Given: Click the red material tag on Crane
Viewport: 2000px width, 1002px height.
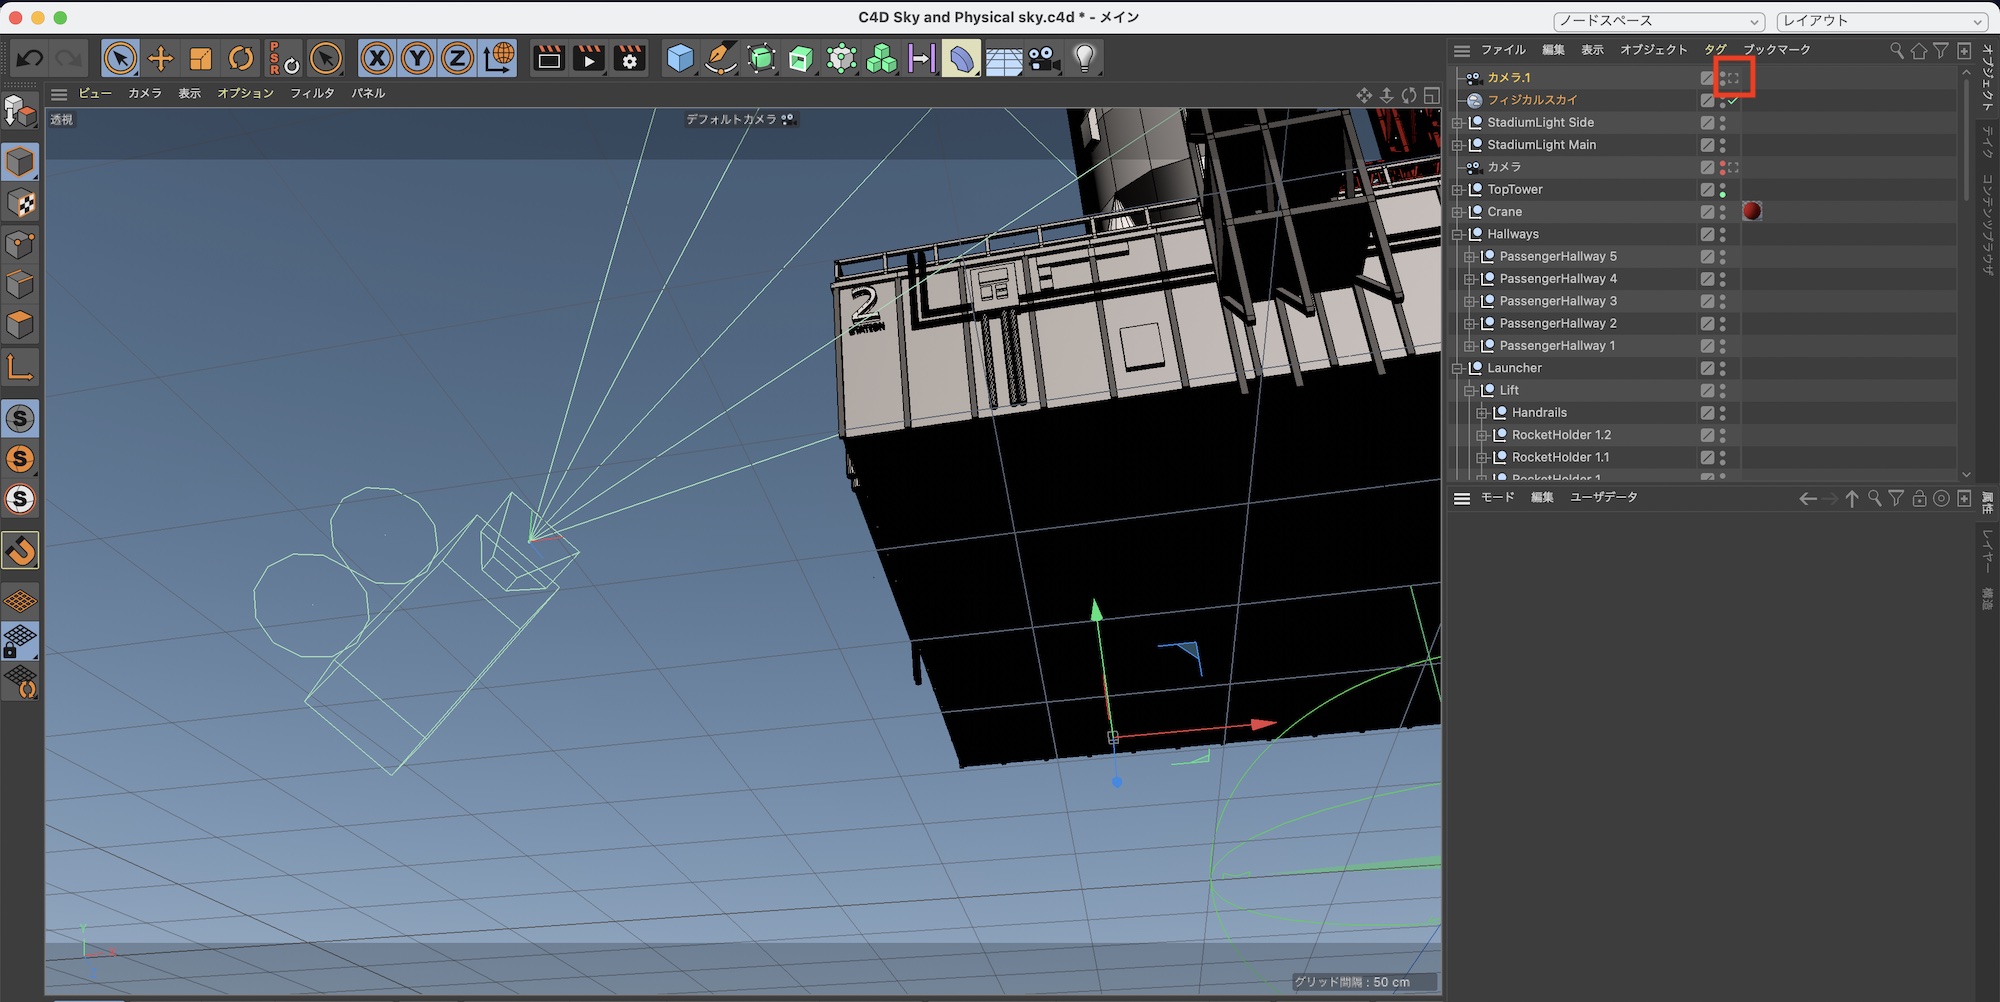Looking at the screenshot, I should coord(1752,211).
